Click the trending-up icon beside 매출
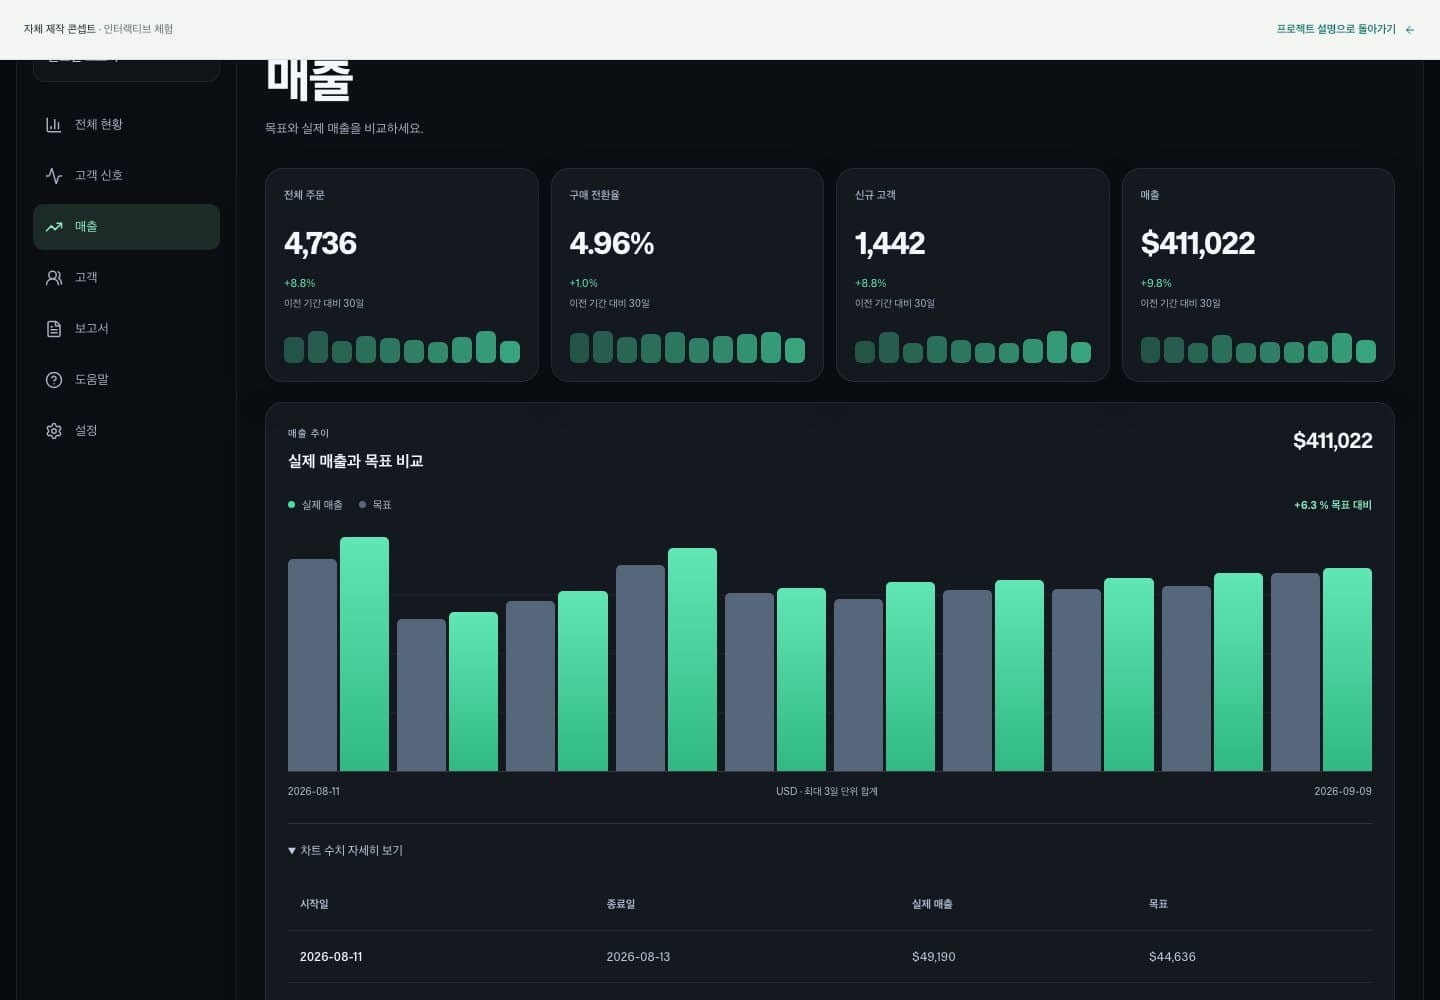 (54, 227)
